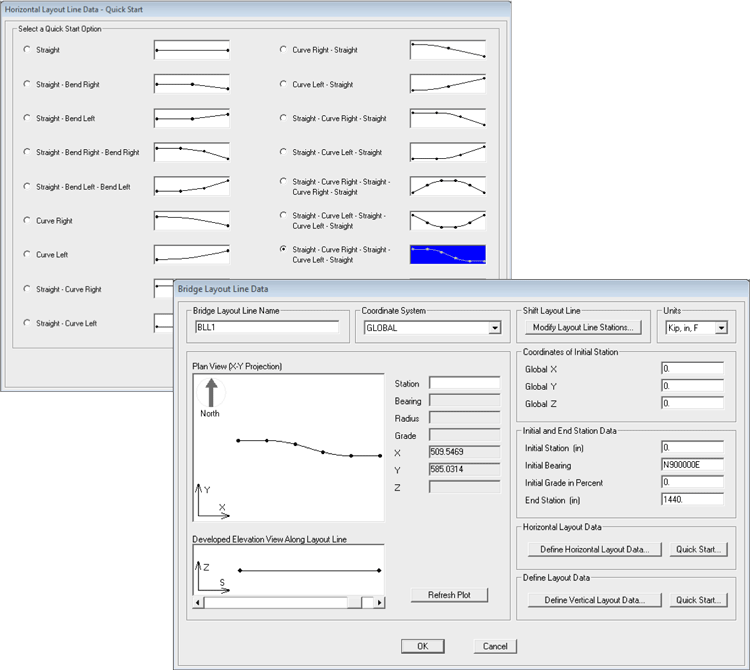Screen dimensions: 750x670
Task: Click the North arrow icon in Plan View
Action: pos(210,392)
